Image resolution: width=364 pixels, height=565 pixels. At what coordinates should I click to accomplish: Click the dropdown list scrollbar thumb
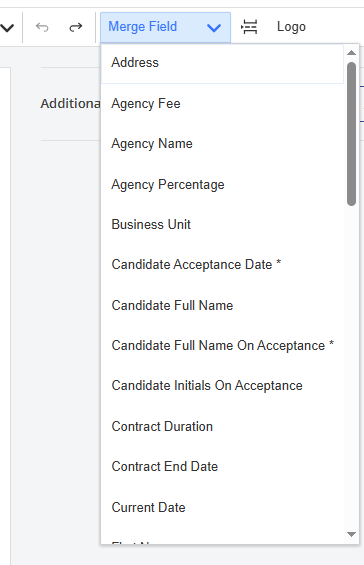pyautogui.click(x=351, y=134)
